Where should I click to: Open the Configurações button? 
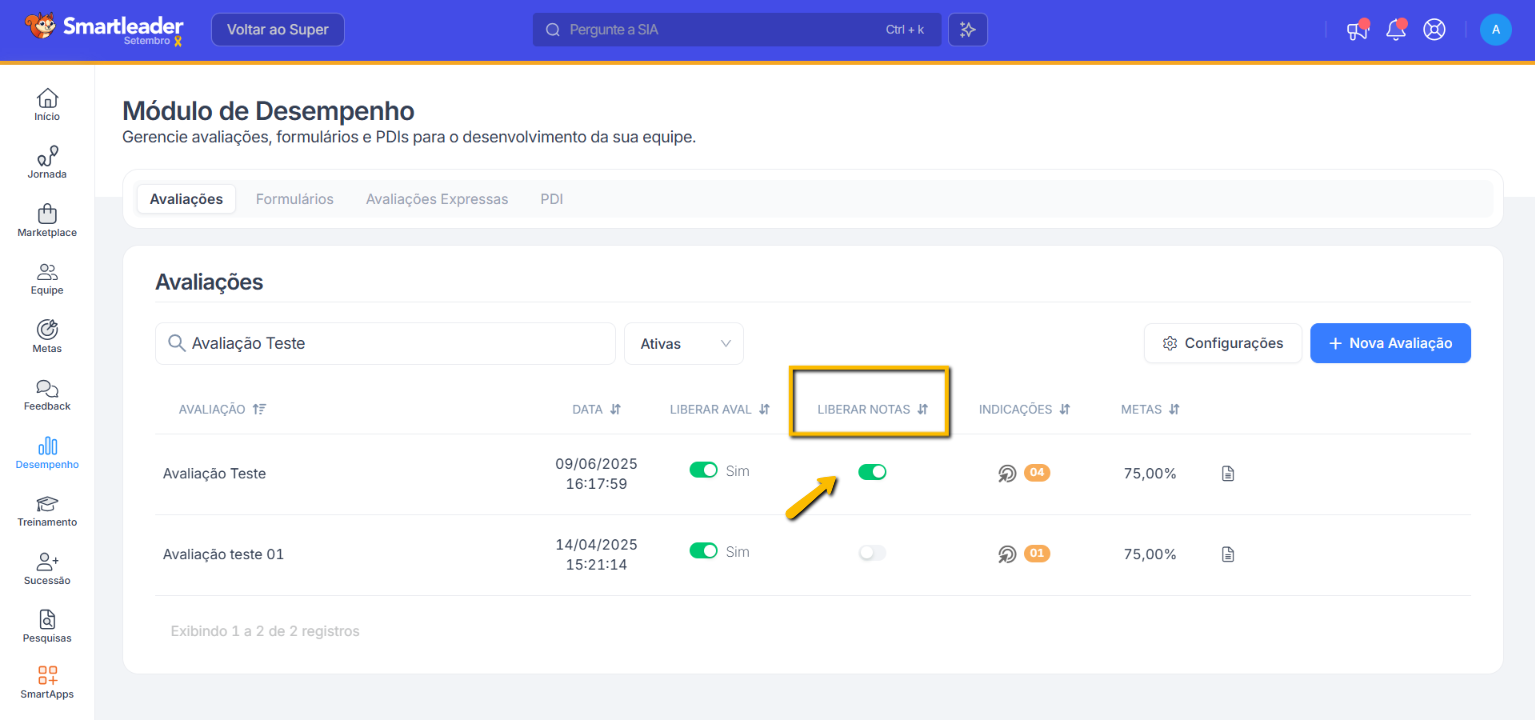point(1222,343)
